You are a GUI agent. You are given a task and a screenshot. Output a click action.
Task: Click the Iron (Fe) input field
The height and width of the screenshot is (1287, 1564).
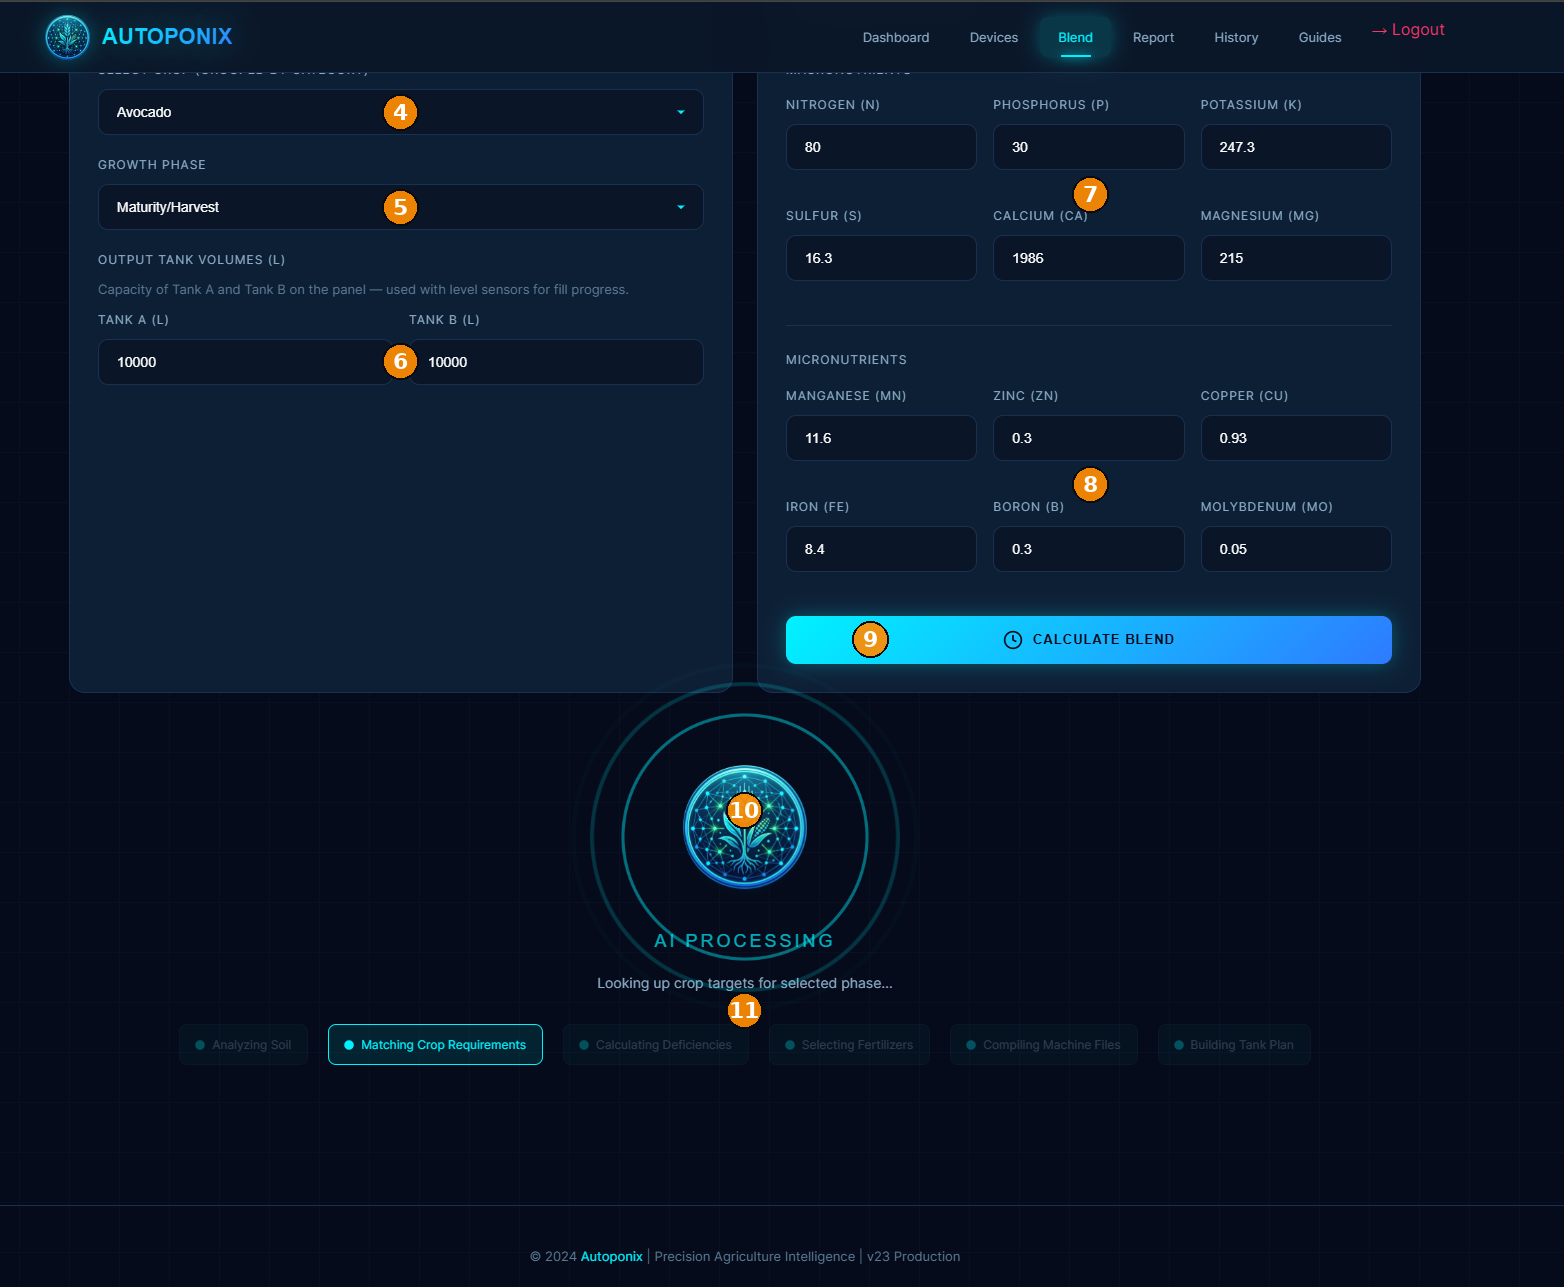tap(881, 549)
